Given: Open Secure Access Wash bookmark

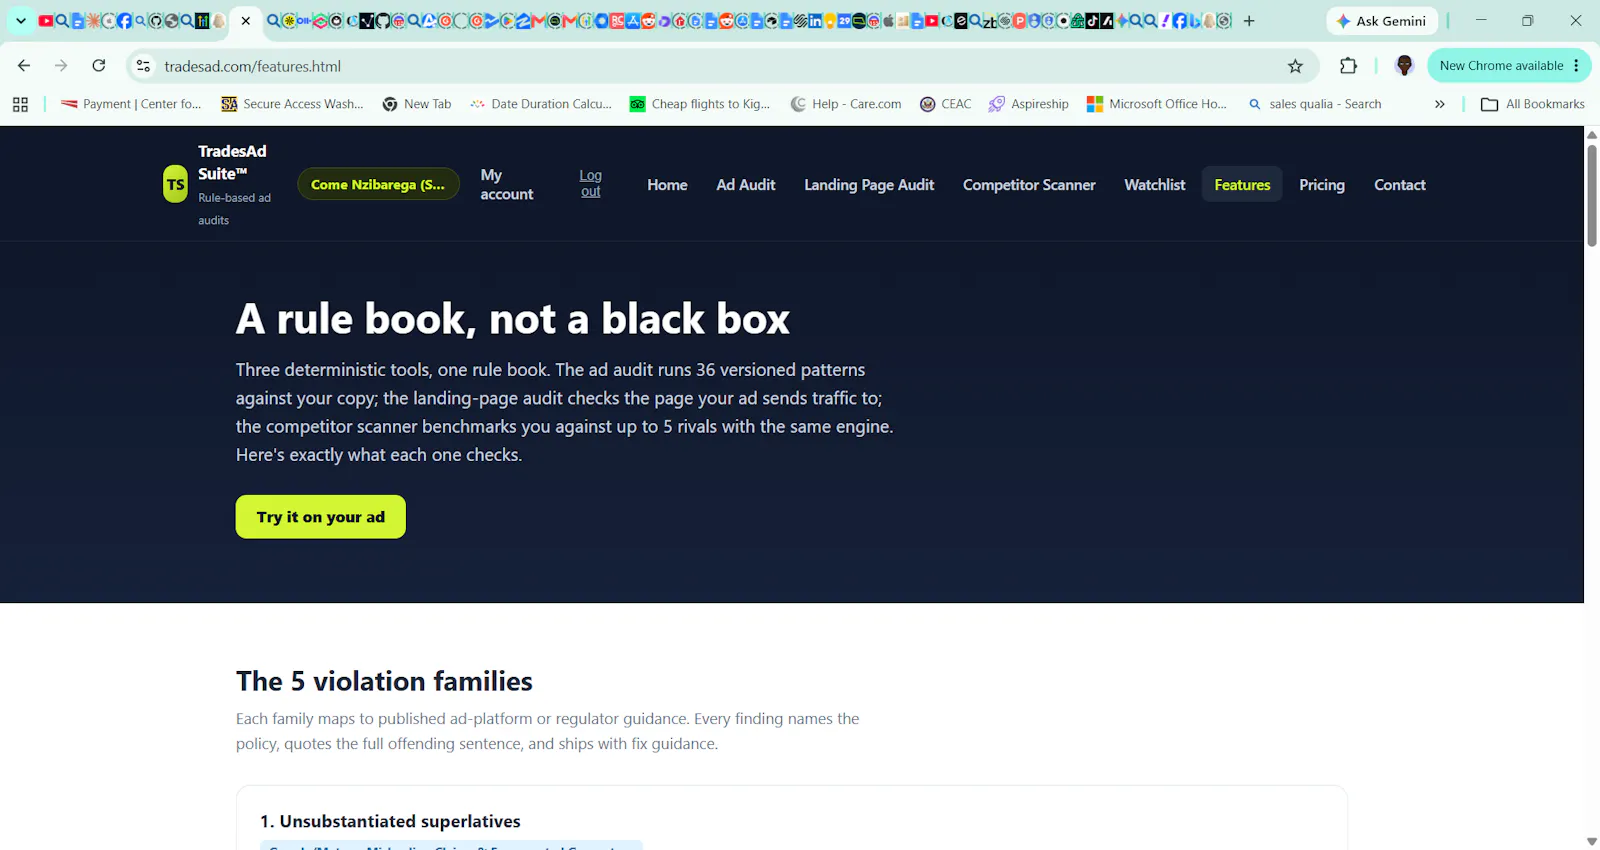Looking at the screenshot, I should 292,104.
